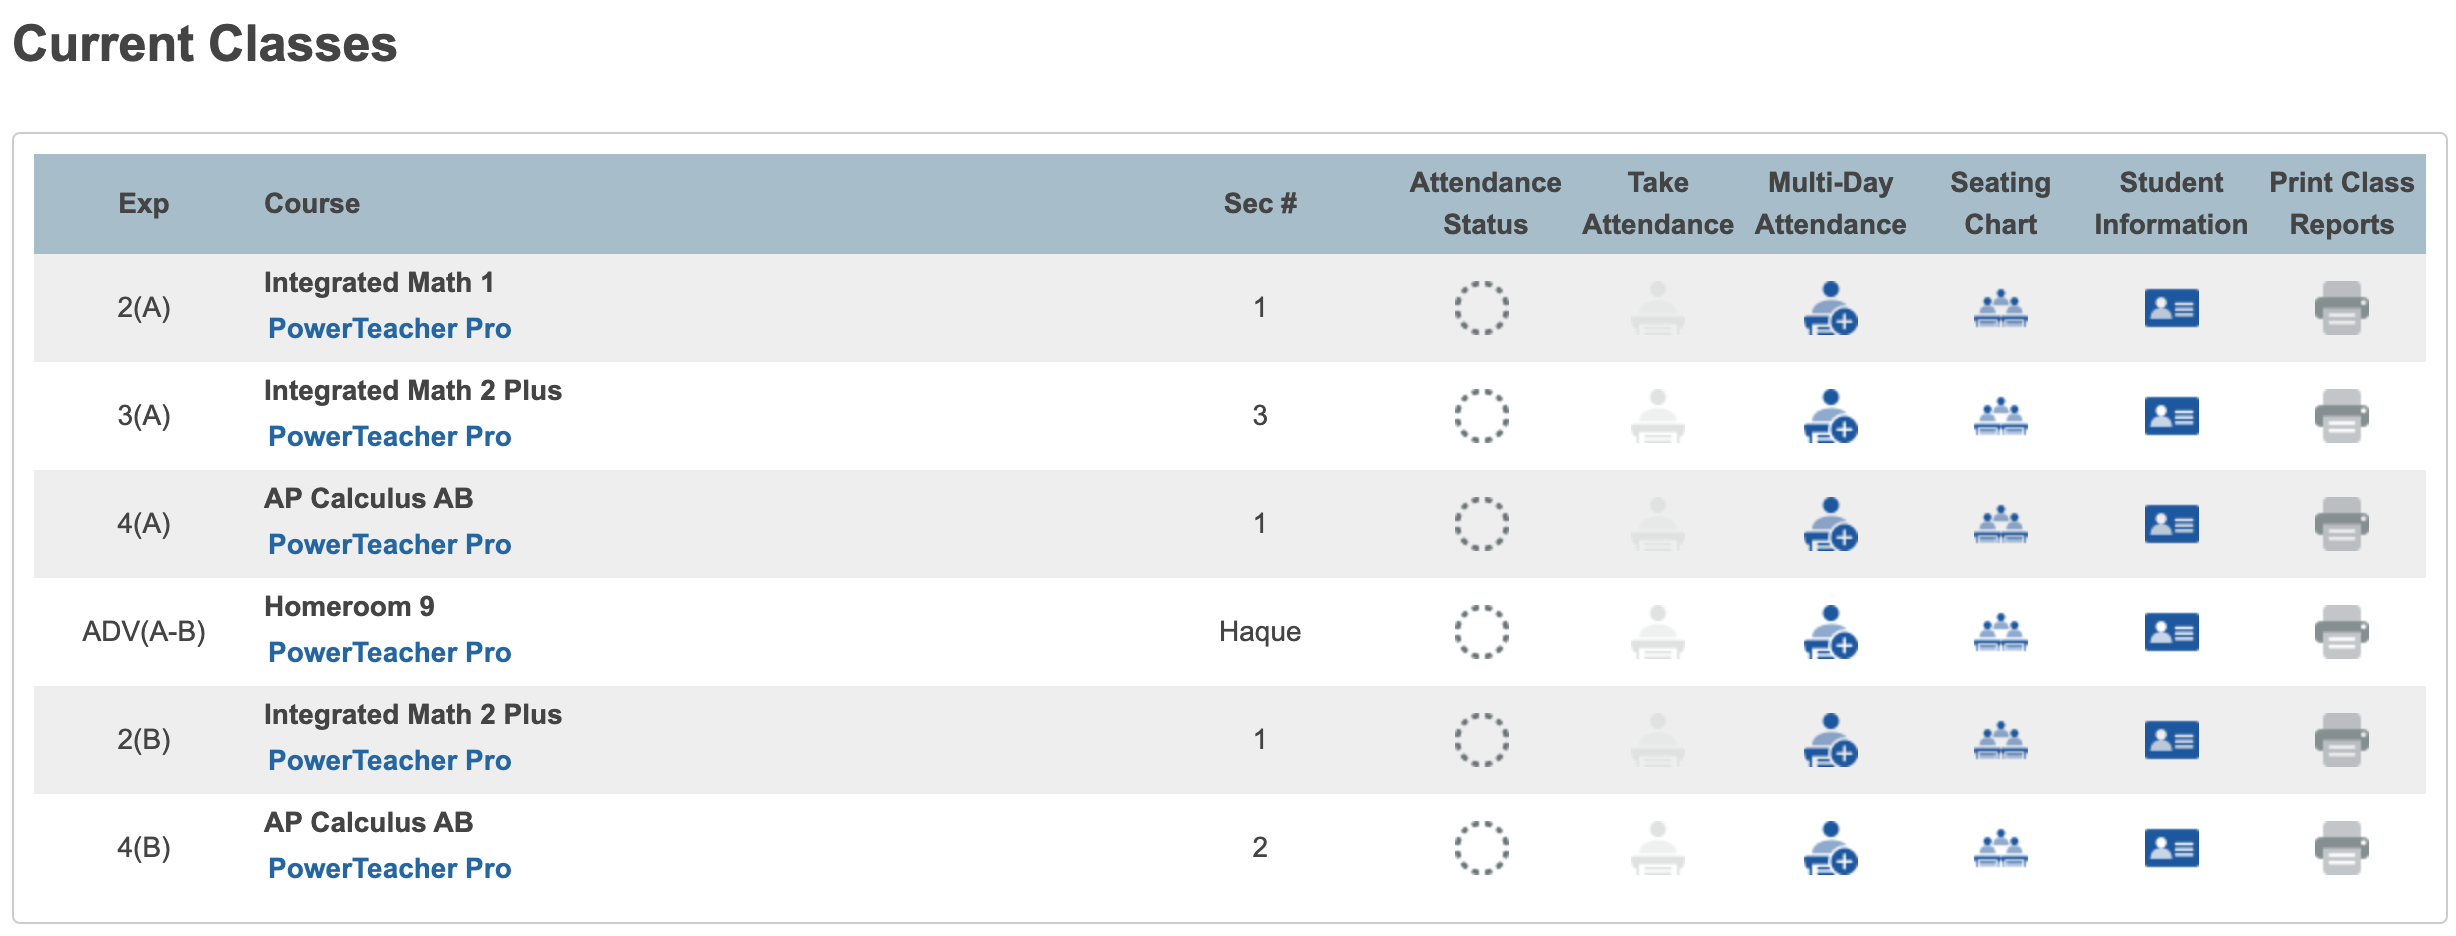Print class reports for Homeroom 9
The height and width of the screenshot is (936, 2456).
(2341, 632)
